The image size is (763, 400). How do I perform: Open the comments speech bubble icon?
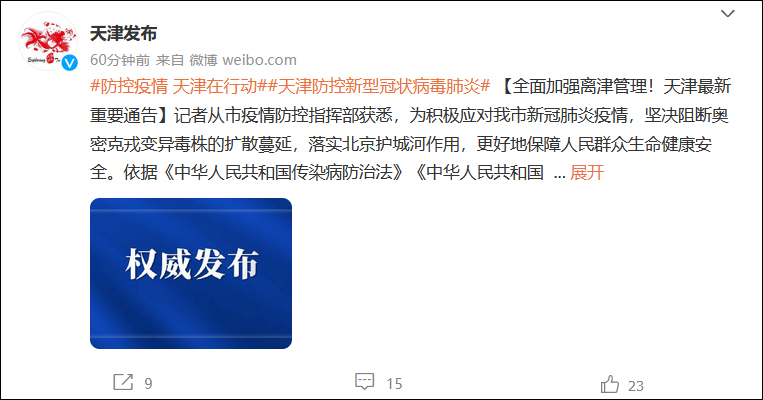[364, 382]
